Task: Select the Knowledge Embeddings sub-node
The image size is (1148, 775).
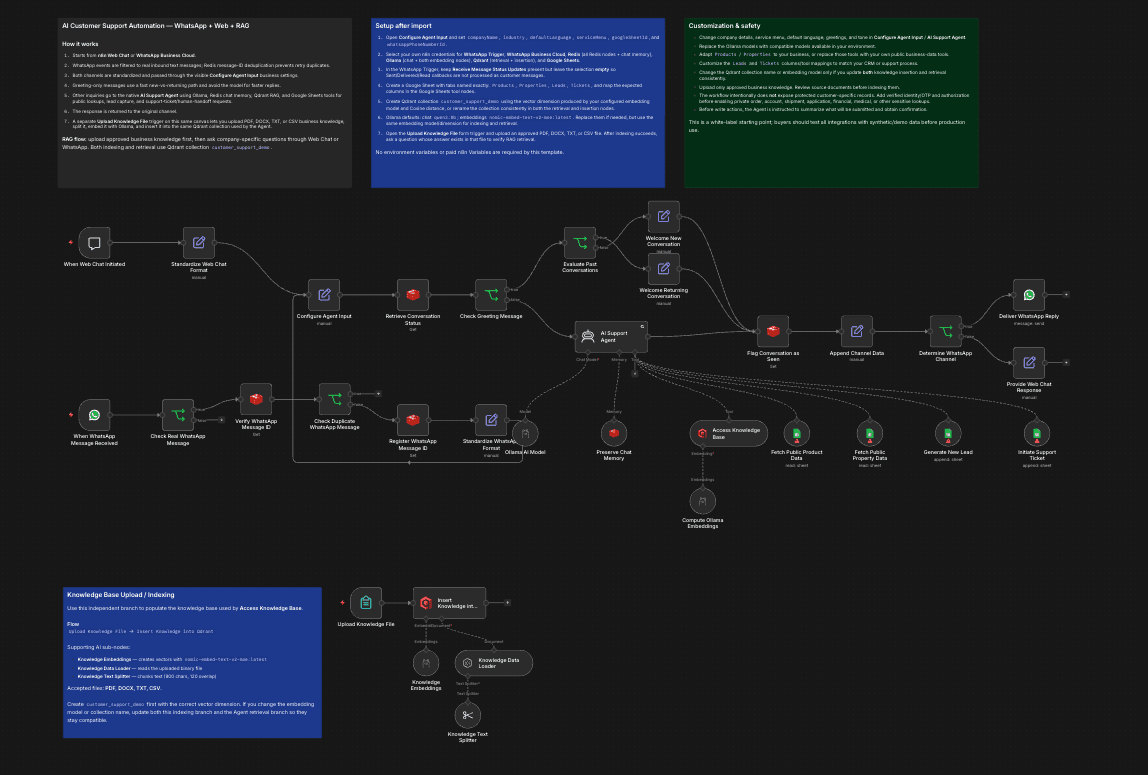Action: coord(426,664)
